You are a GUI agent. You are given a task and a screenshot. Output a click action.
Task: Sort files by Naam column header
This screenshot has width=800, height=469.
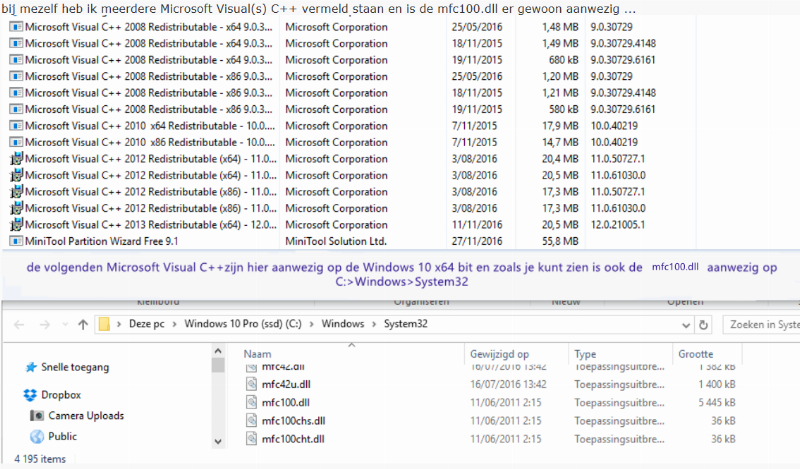click(258, 354)
